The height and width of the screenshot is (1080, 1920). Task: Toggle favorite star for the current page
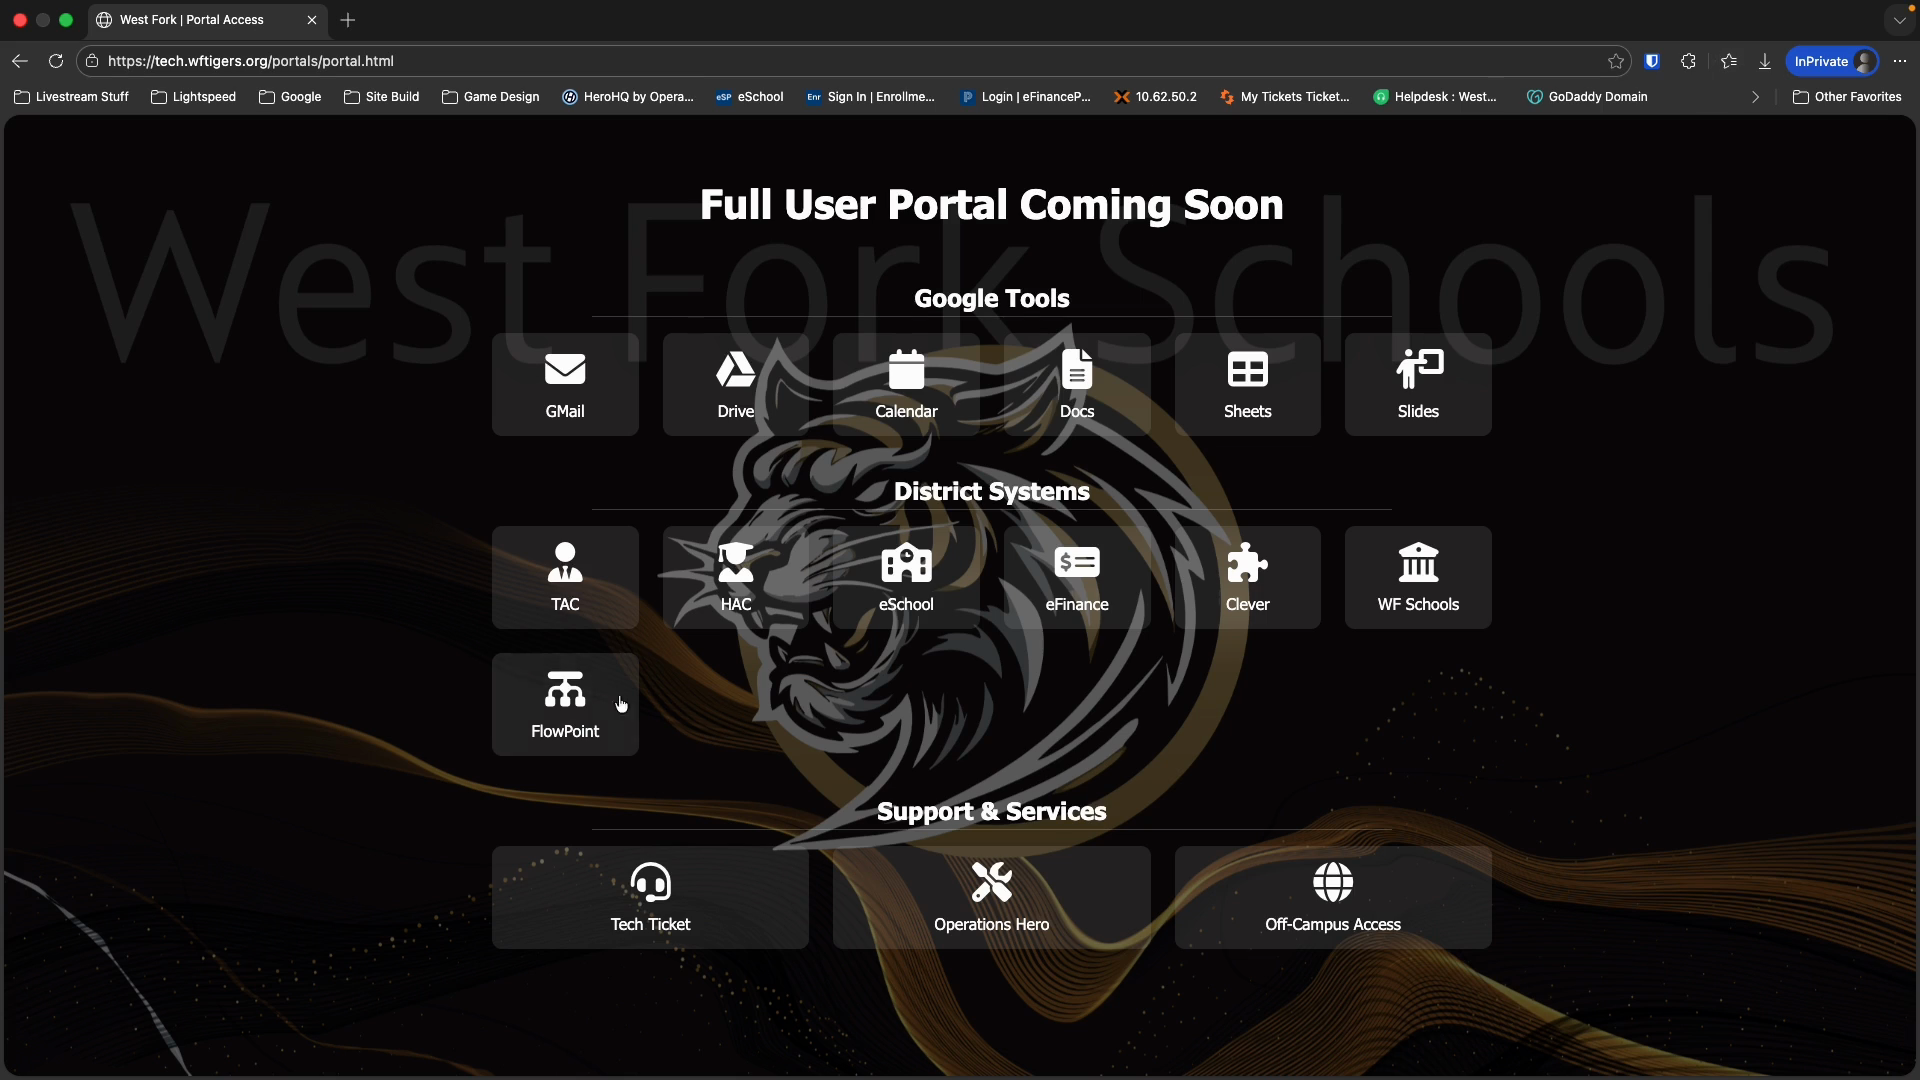(1616, 60)
